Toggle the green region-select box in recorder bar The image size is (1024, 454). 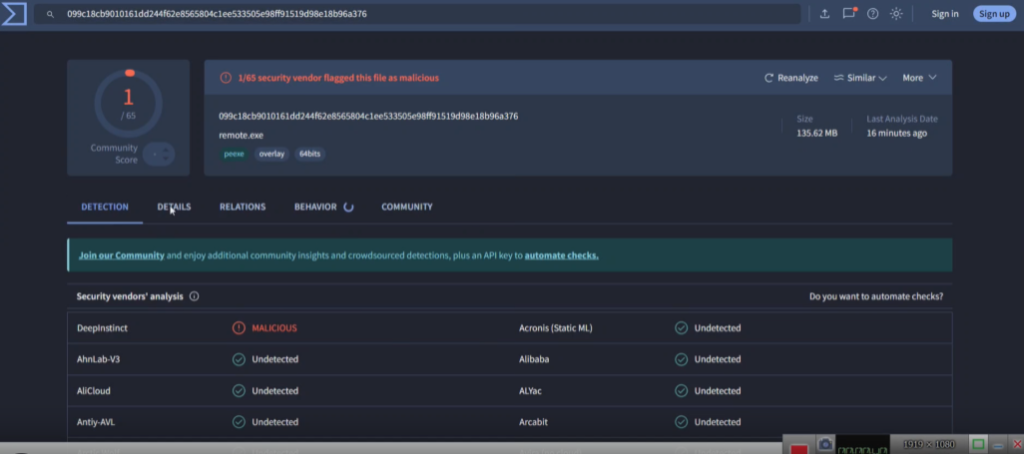pyautogui.click(x=979, y=444)
